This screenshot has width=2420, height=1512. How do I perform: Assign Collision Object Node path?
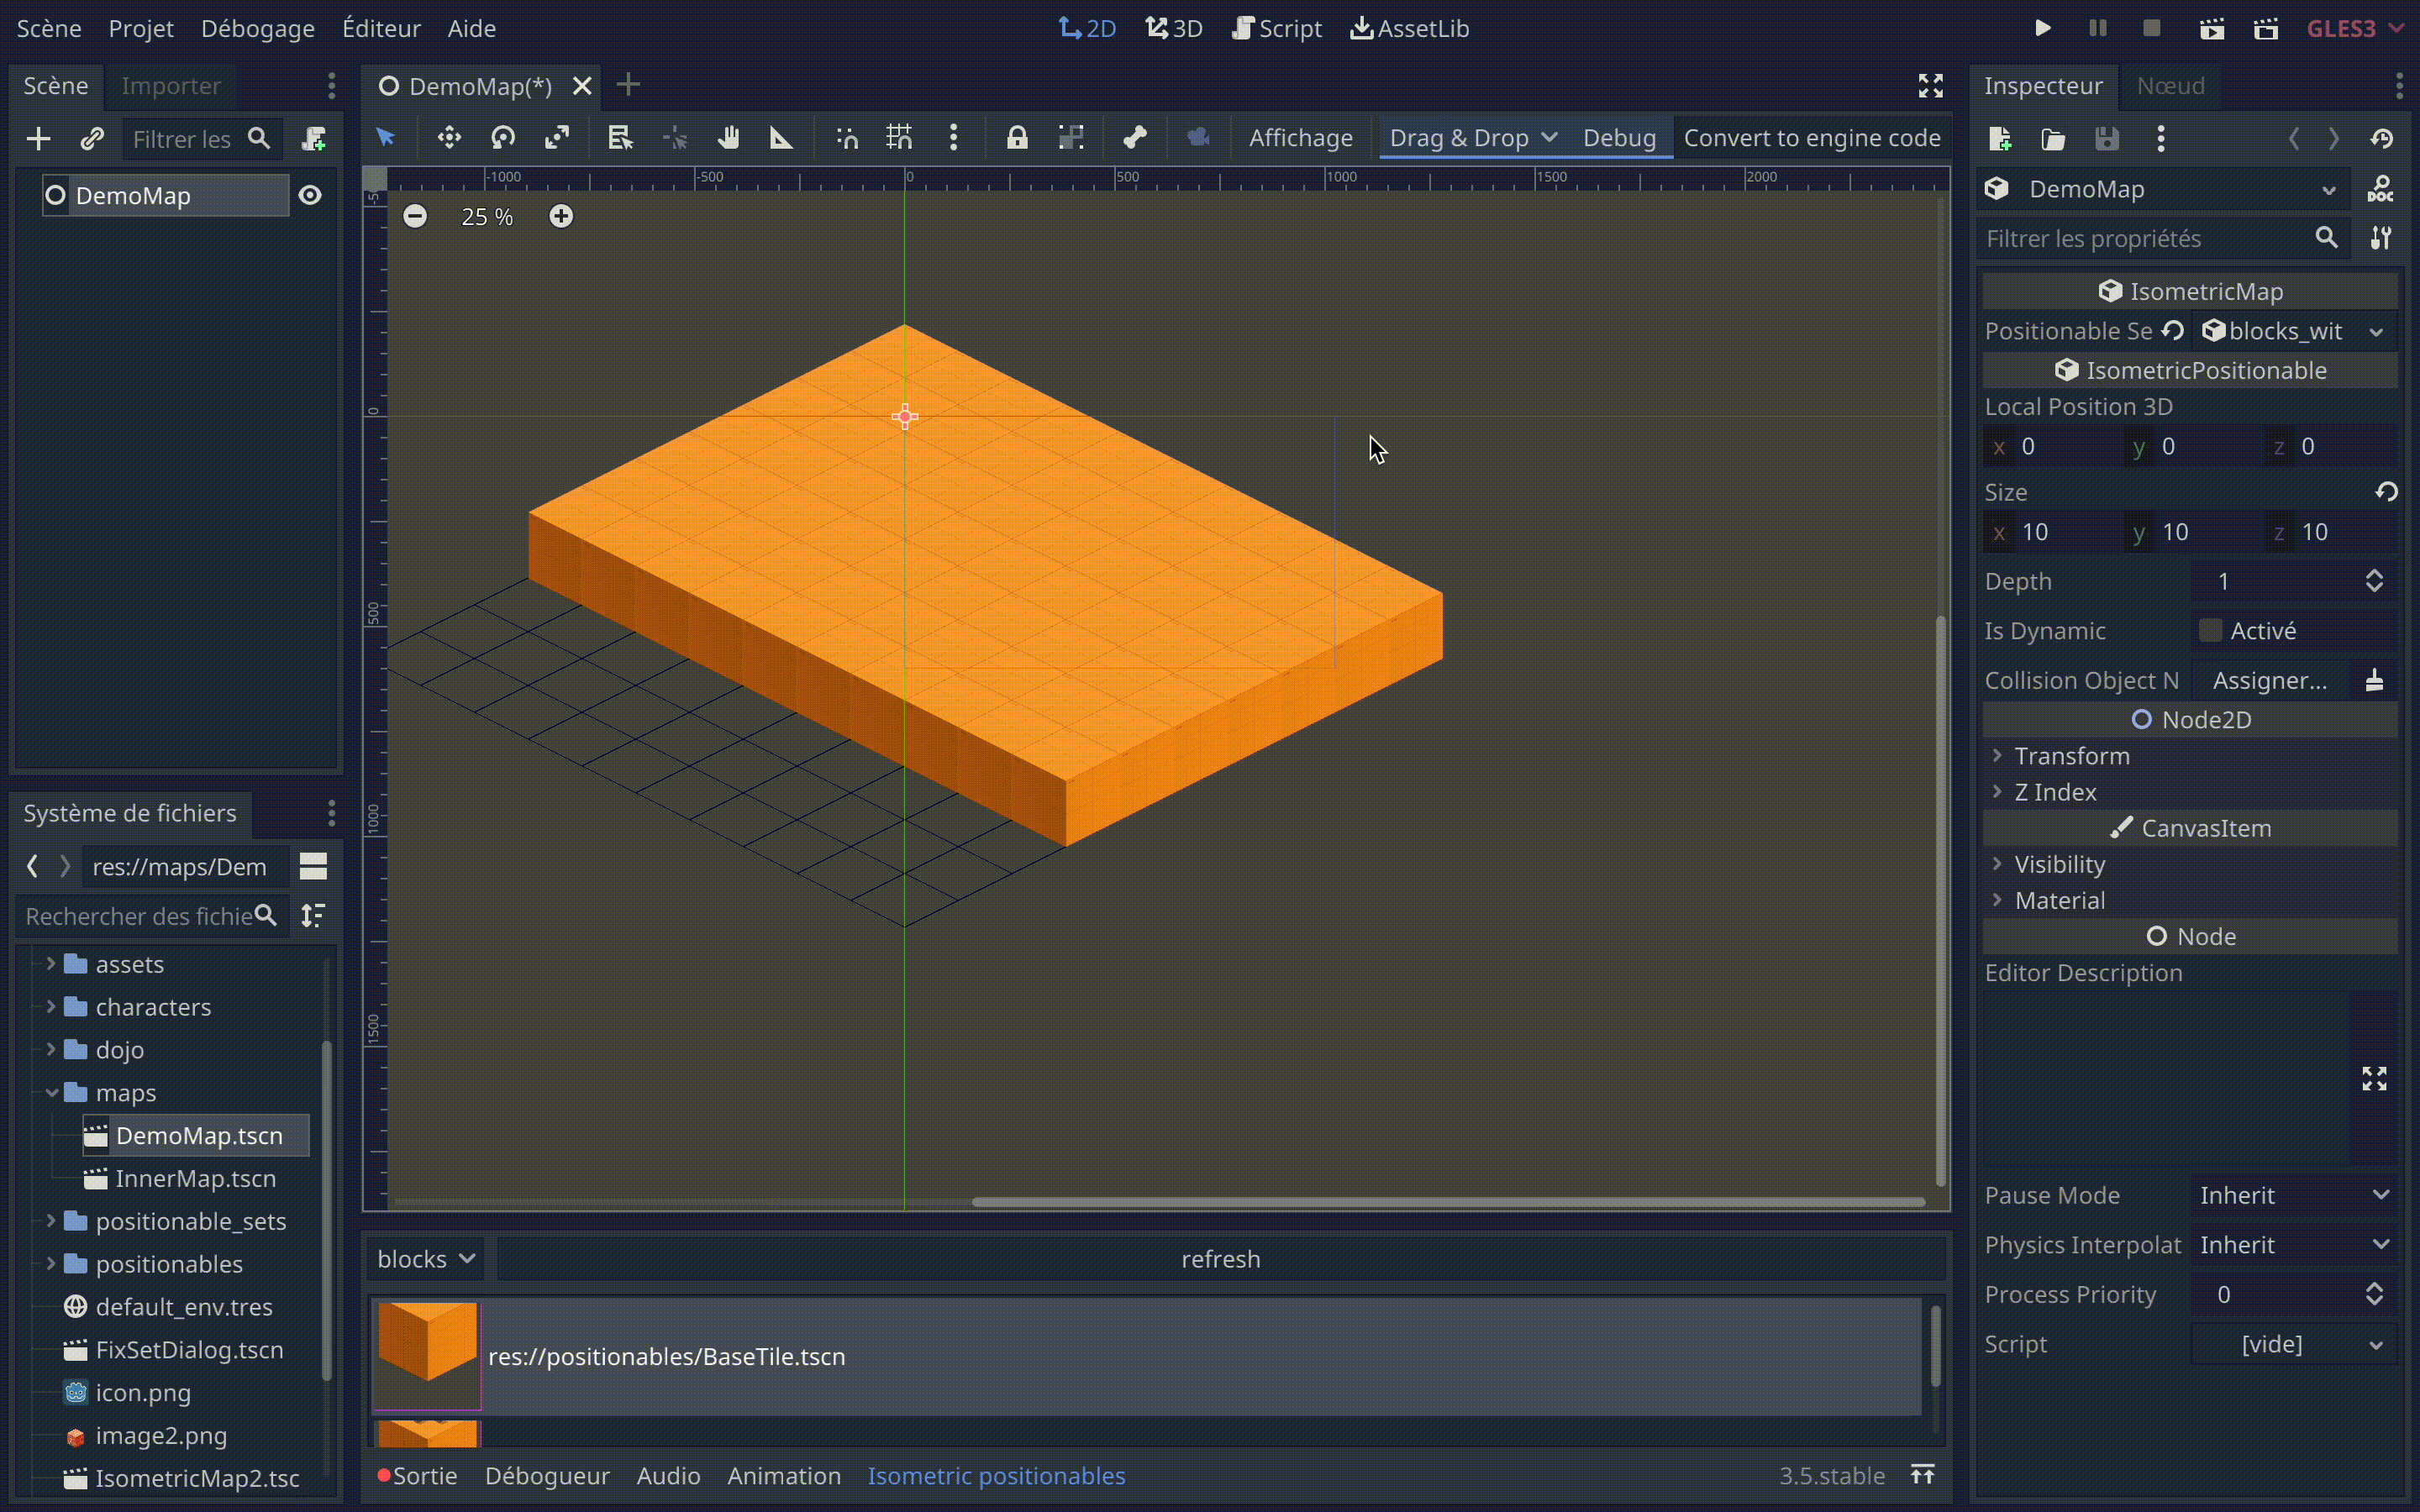pos(2270,680)
